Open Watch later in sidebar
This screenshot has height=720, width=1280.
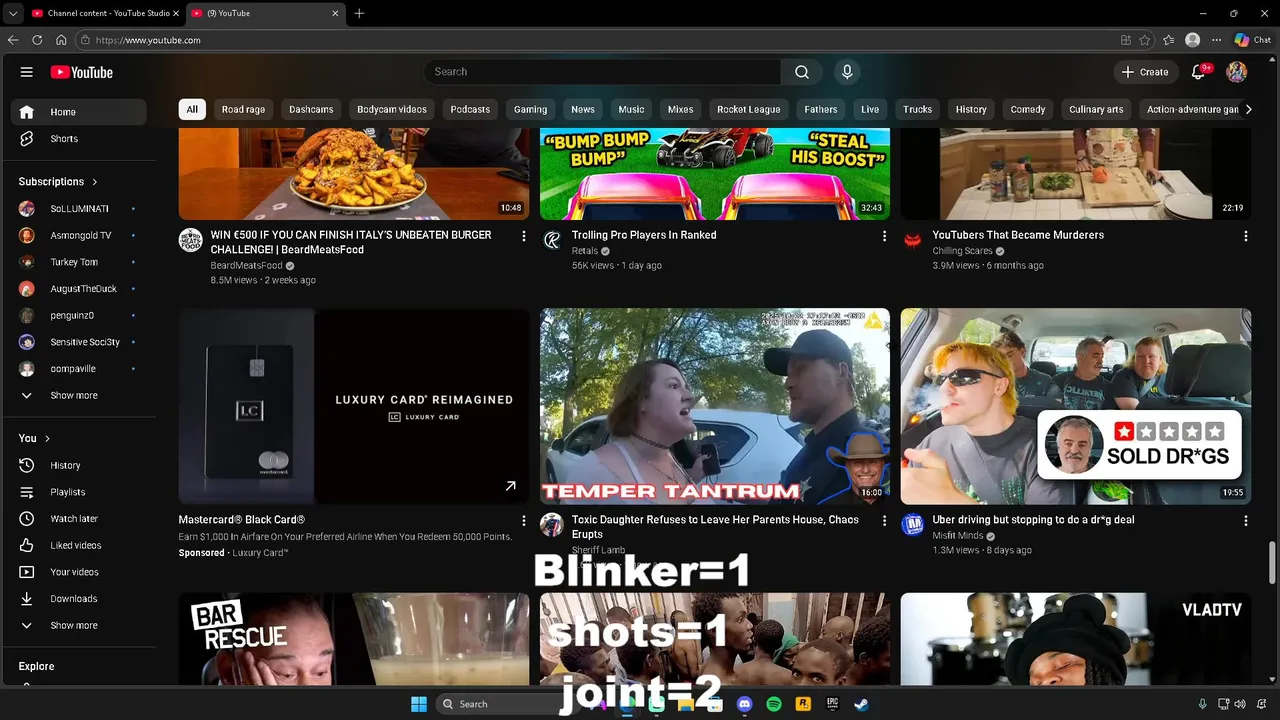80,519
